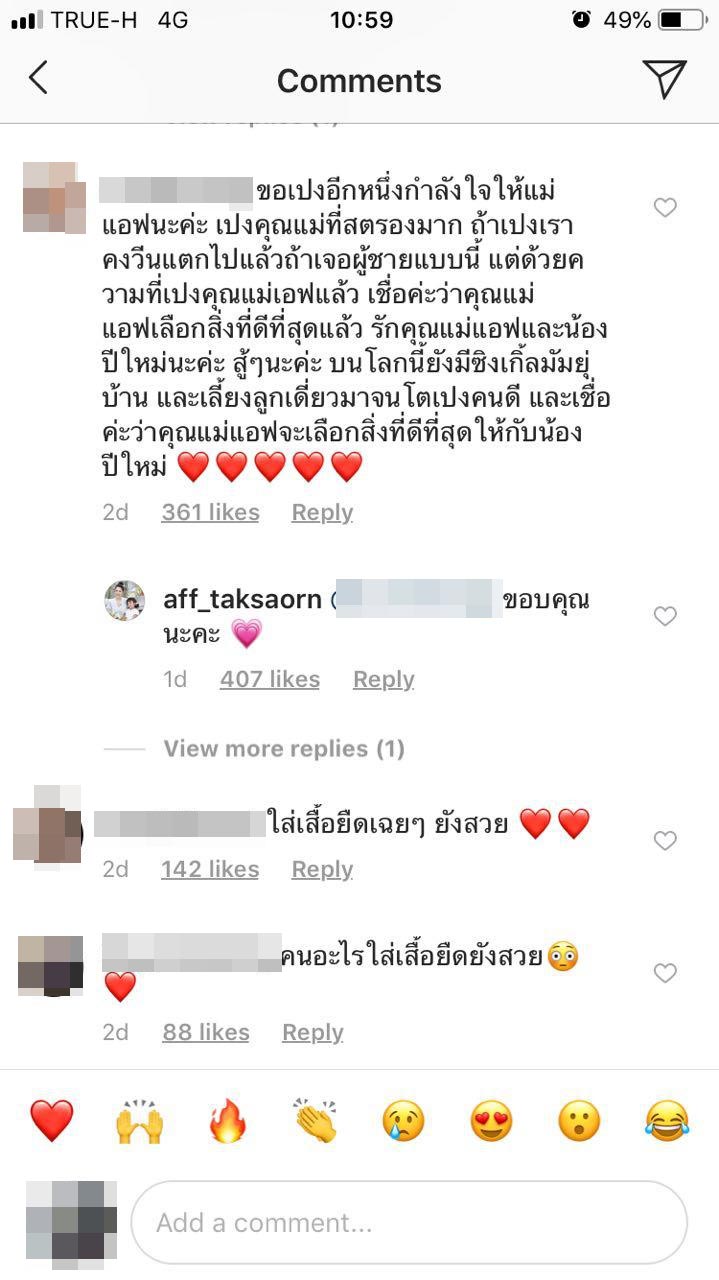
Task: Tap aff_taksaorn profile picture
Action: pyautogui.click(x=125, y=600)
